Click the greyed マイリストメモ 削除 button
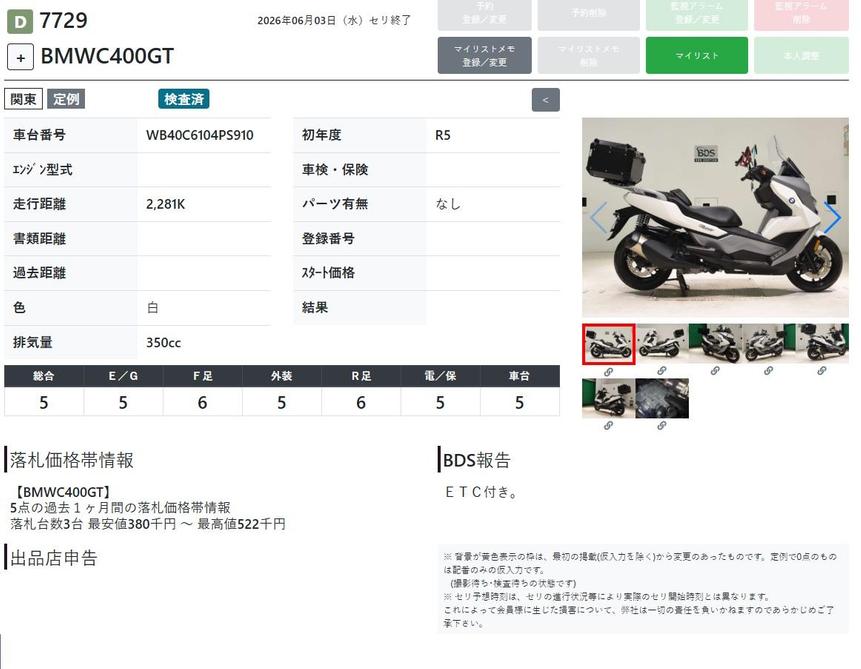The image size is (861, 669). tap(588, 55)
